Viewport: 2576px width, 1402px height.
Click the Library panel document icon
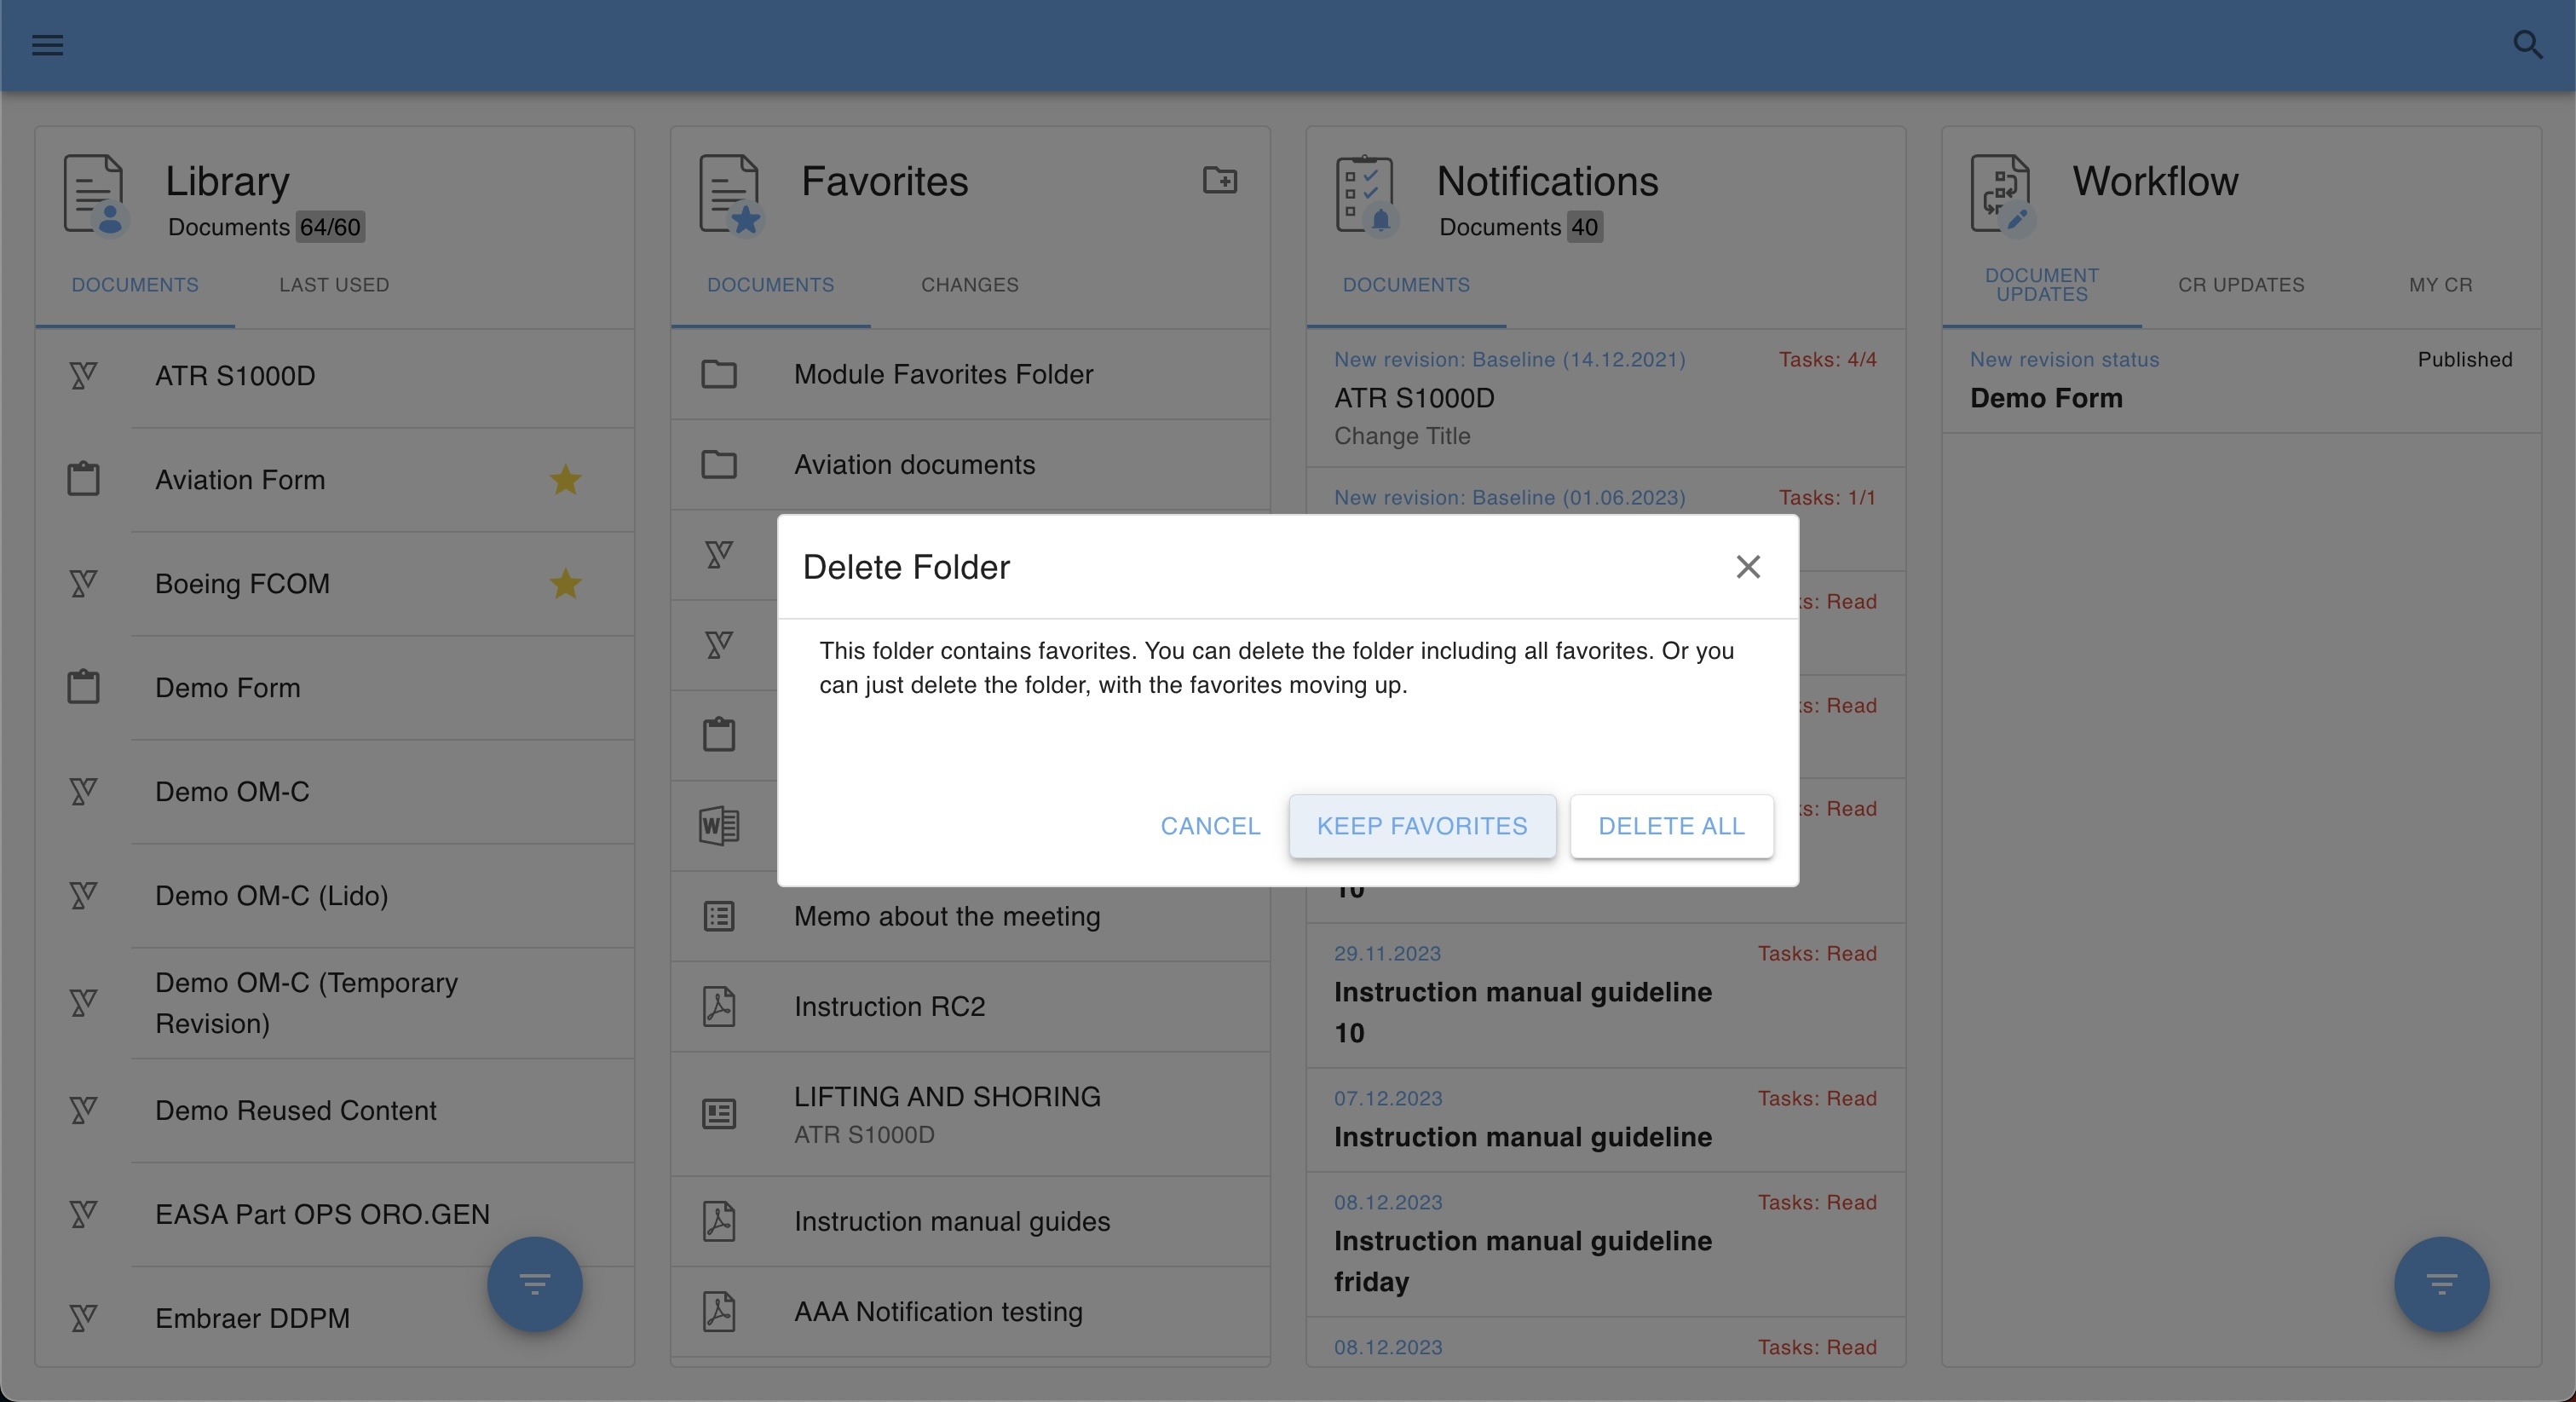click(95, 194)
